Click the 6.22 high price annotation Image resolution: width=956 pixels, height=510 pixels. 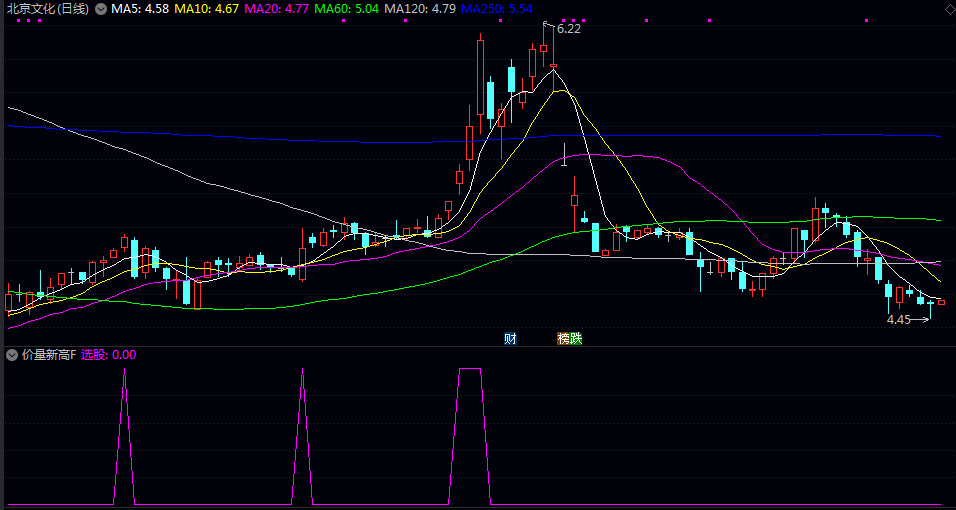(569, 29)
